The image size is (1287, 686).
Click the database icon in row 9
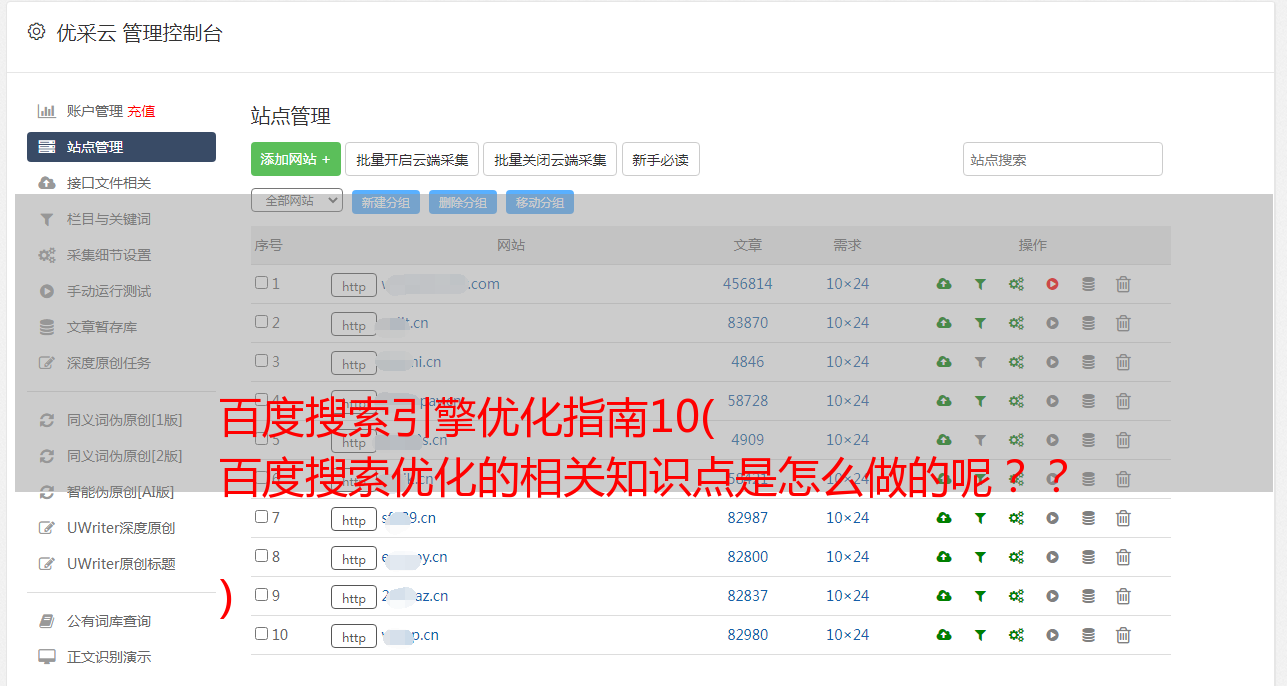coord(1088,596)
